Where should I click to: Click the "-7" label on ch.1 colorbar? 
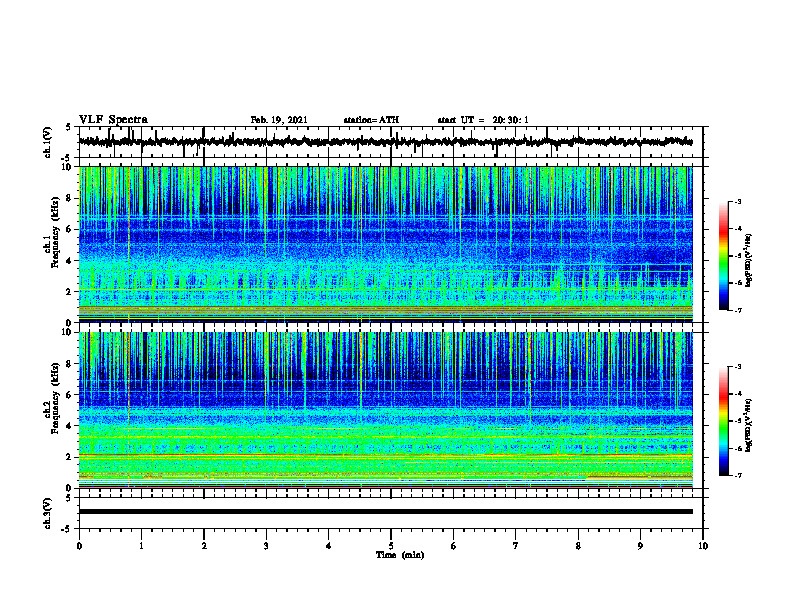tap(738, 310)
